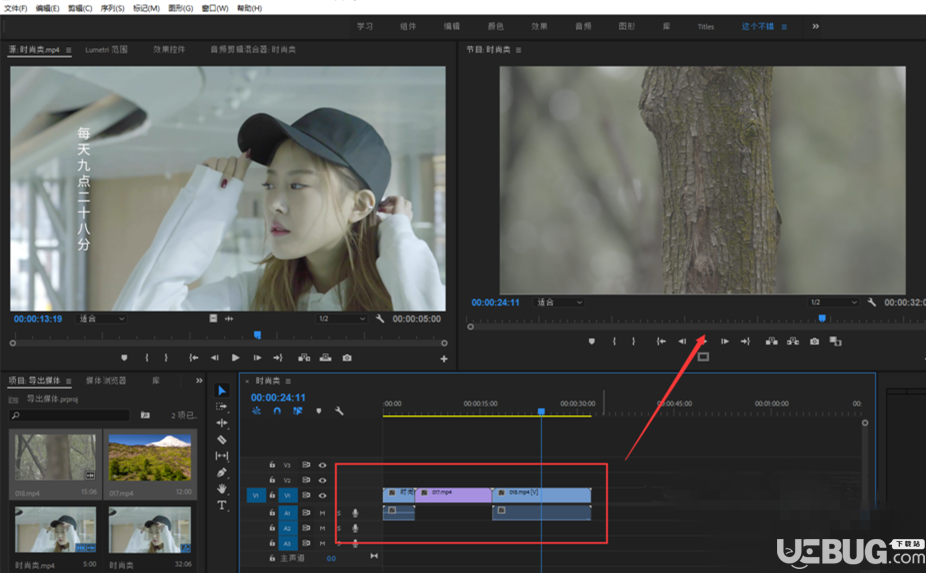Viewport: 926px width, 573px height.
Task: Select the Ripple Edit tool
Action: [221, 423]
